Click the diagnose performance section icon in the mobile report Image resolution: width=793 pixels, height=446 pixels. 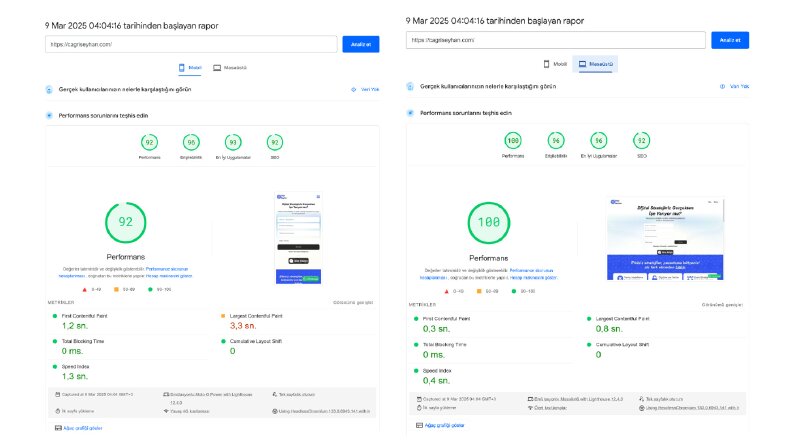click(49, 115)
